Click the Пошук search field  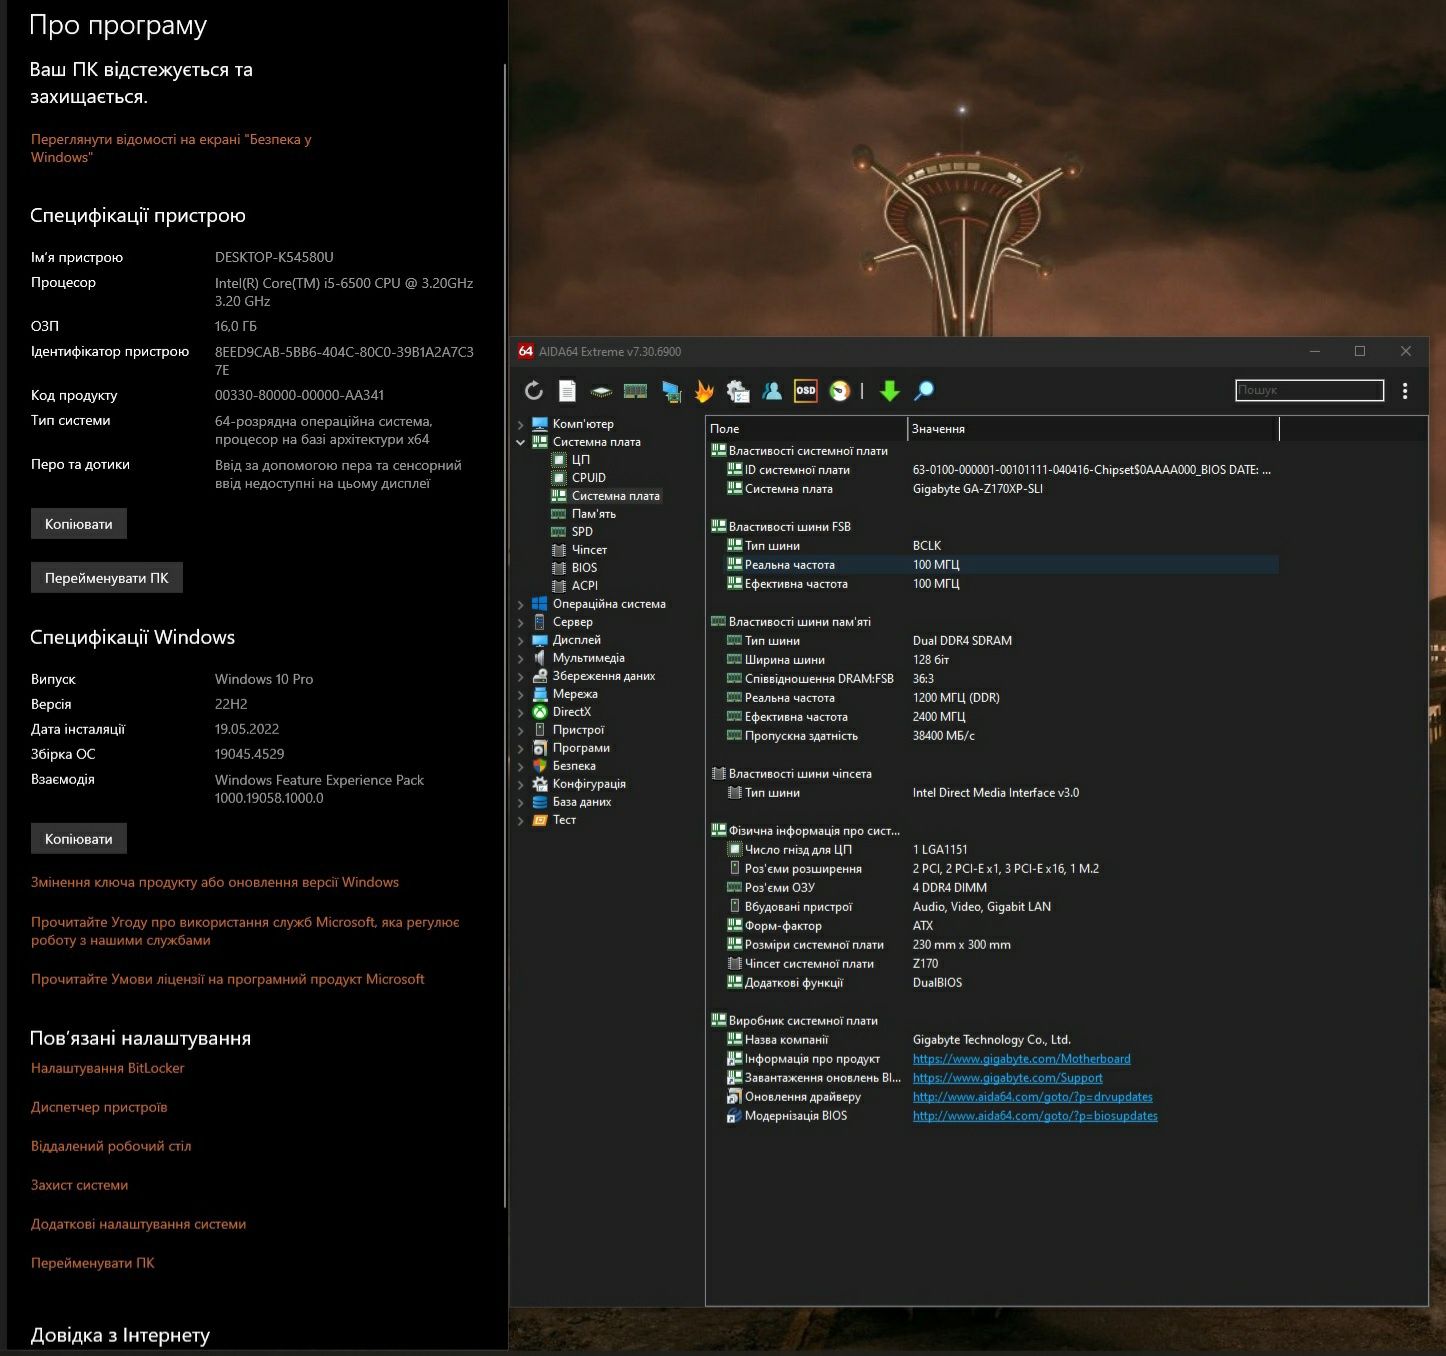(x=1310, y=390)
